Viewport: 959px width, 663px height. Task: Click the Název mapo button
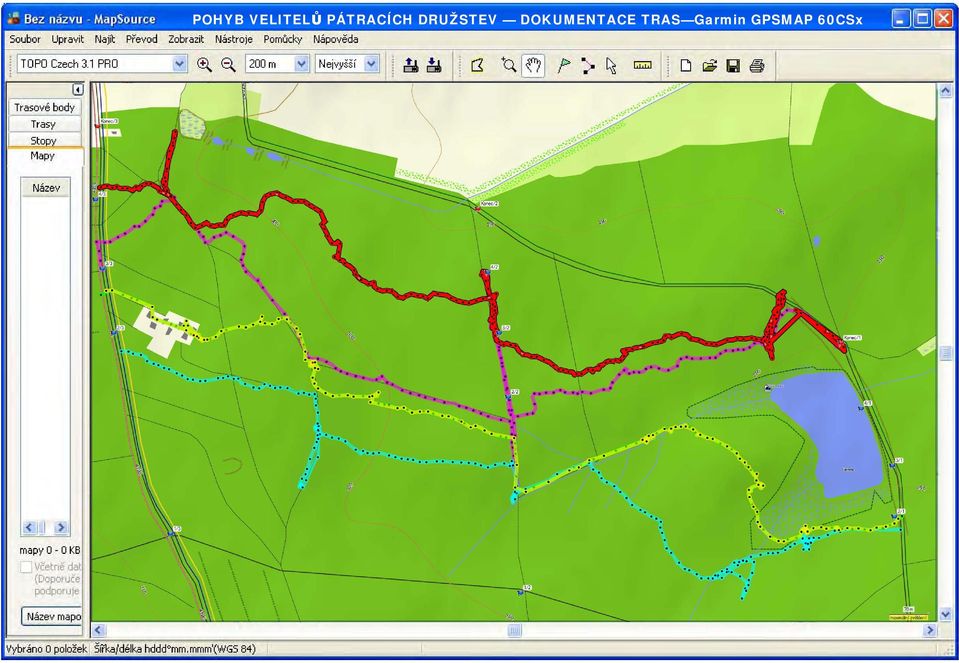tap(52, 617)
